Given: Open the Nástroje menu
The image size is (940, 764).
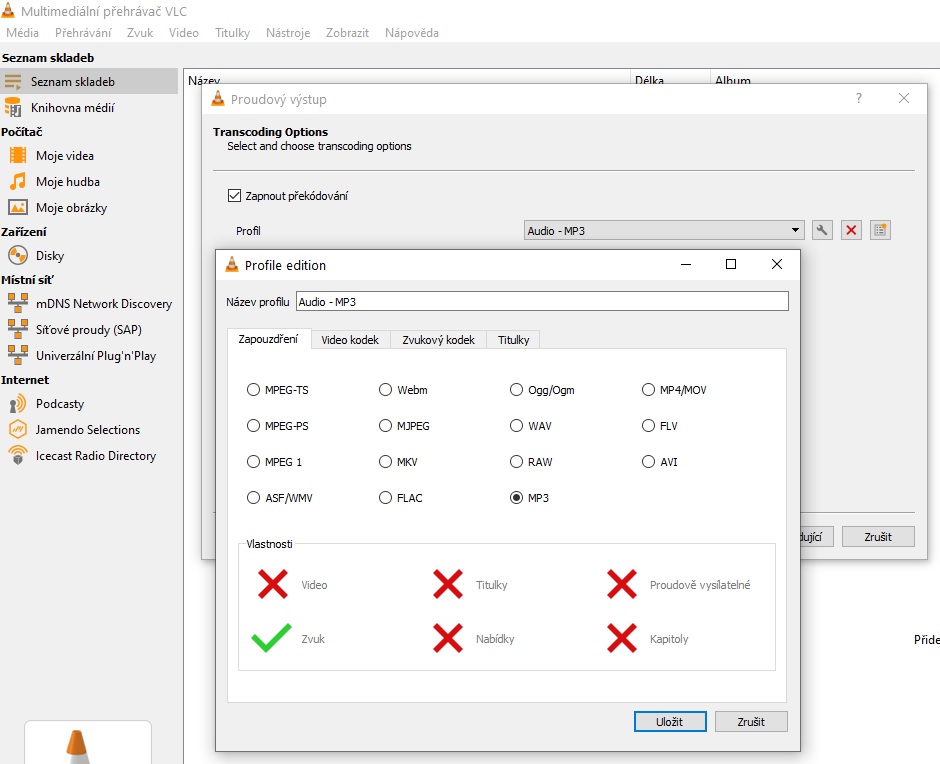Looking at the screenshot, I should [288, 33].
